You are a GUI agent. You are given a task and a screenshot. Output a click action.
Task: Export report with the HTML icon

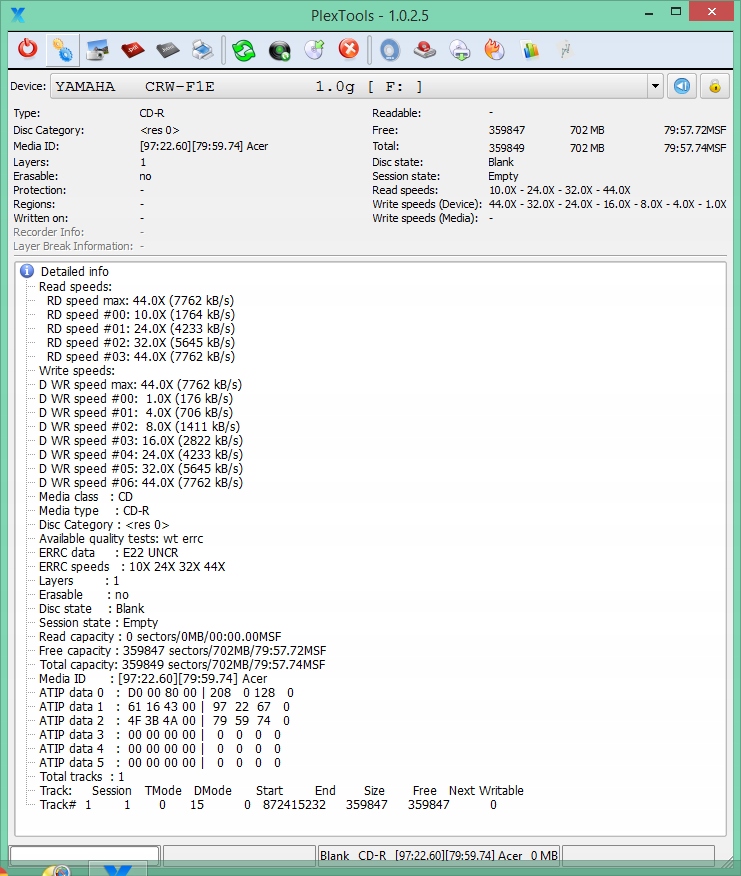[x=167, y=50]
